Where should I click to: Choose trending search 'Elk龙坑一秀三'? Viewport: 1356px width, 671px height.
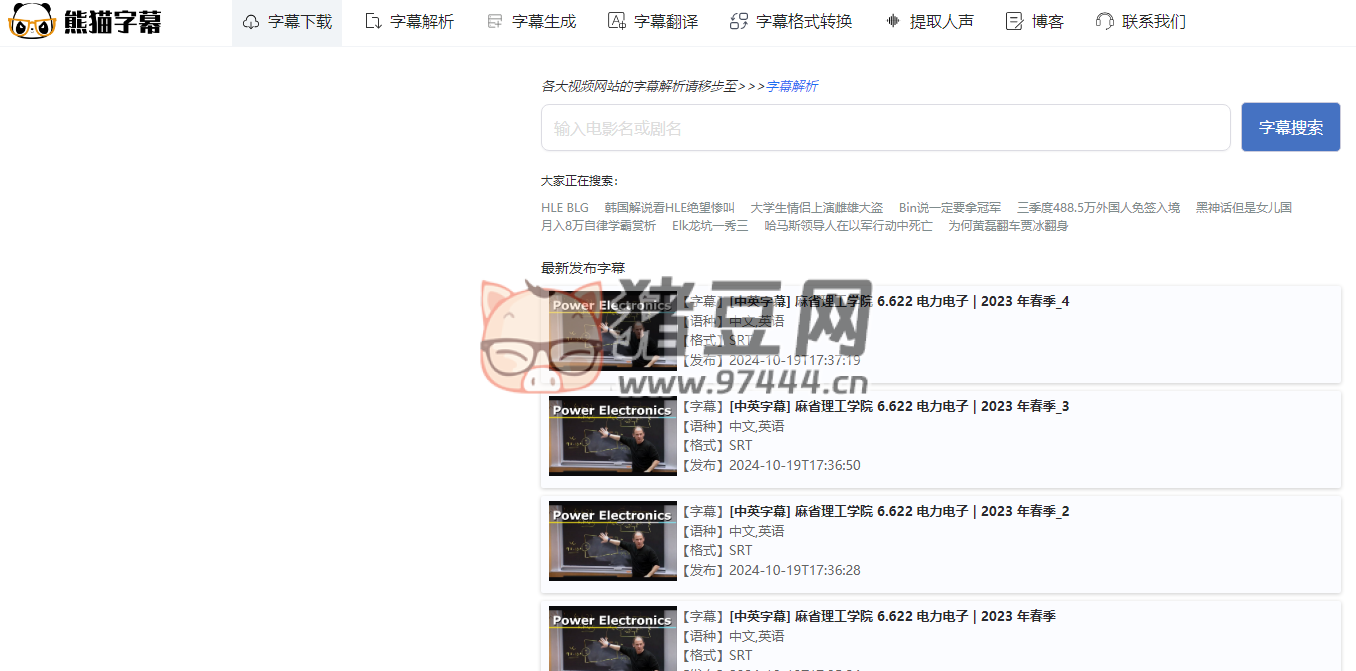point(710,226)
